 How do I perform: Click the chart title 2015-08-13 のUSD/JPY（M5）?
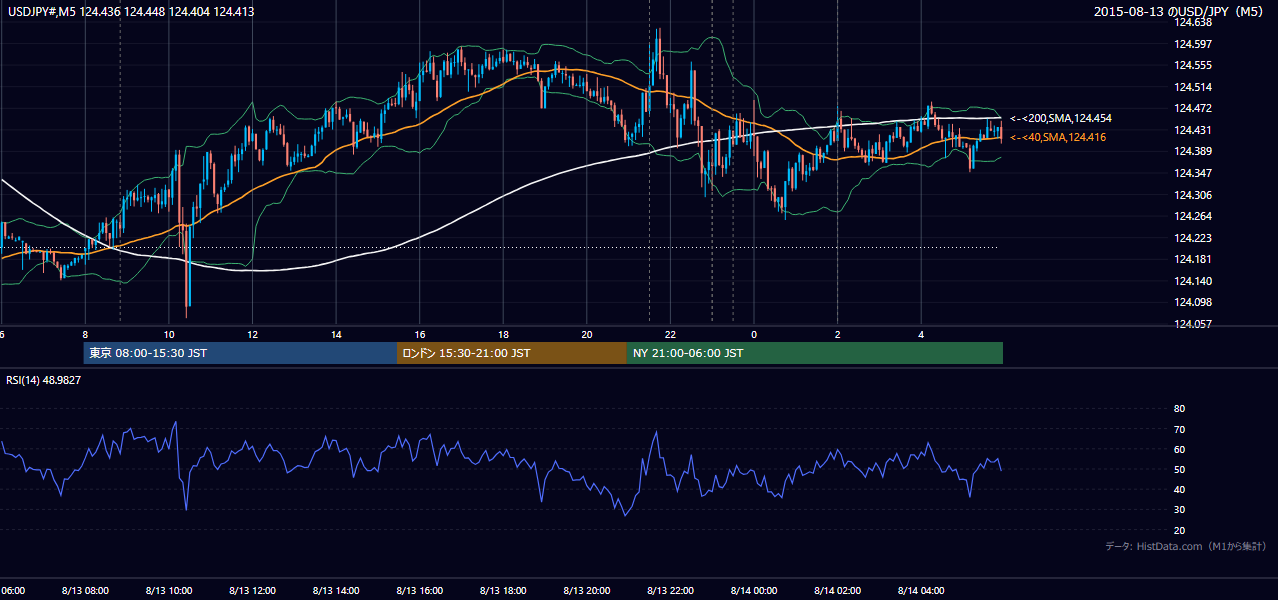pyautogui.click(x=1181, y=12)
